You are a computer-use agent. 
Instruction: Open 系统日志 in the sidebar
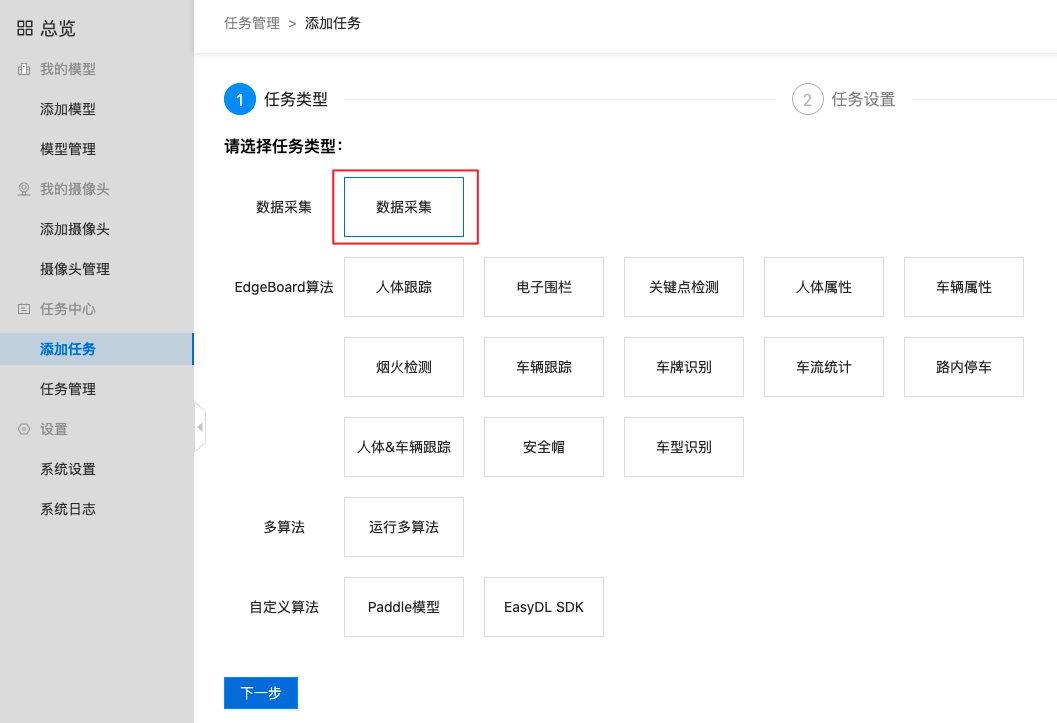(x=67, y=509)
